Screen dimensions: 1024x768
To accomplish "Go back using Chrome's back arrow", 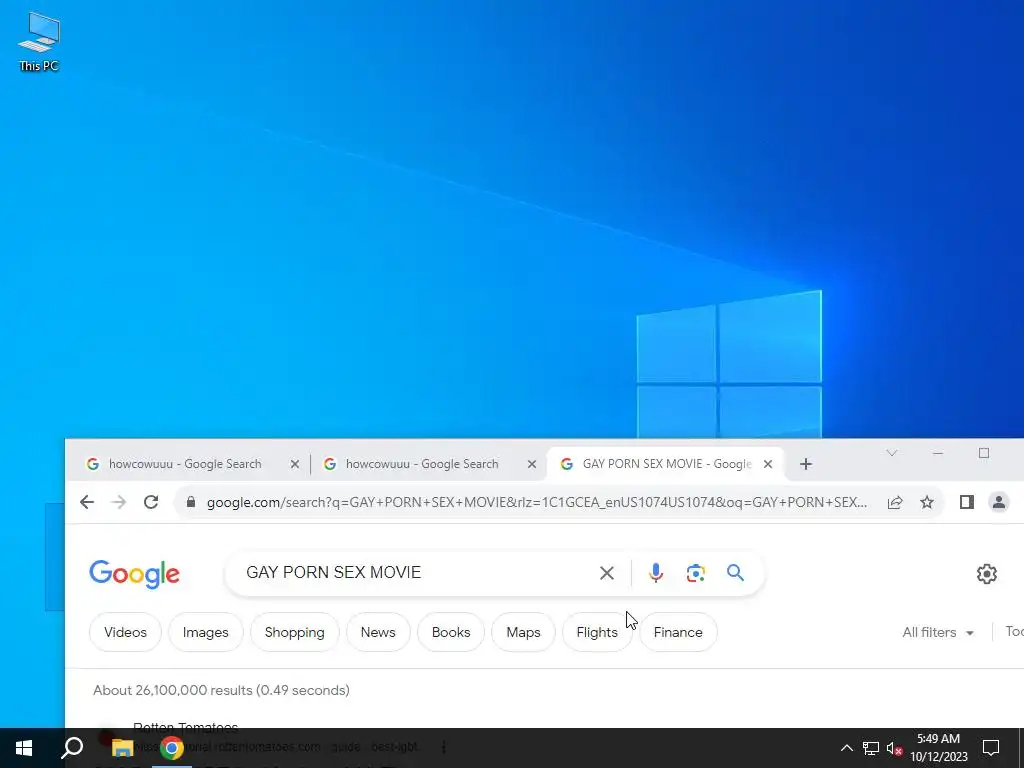I will pyautogui.click(x=87, y=502).
